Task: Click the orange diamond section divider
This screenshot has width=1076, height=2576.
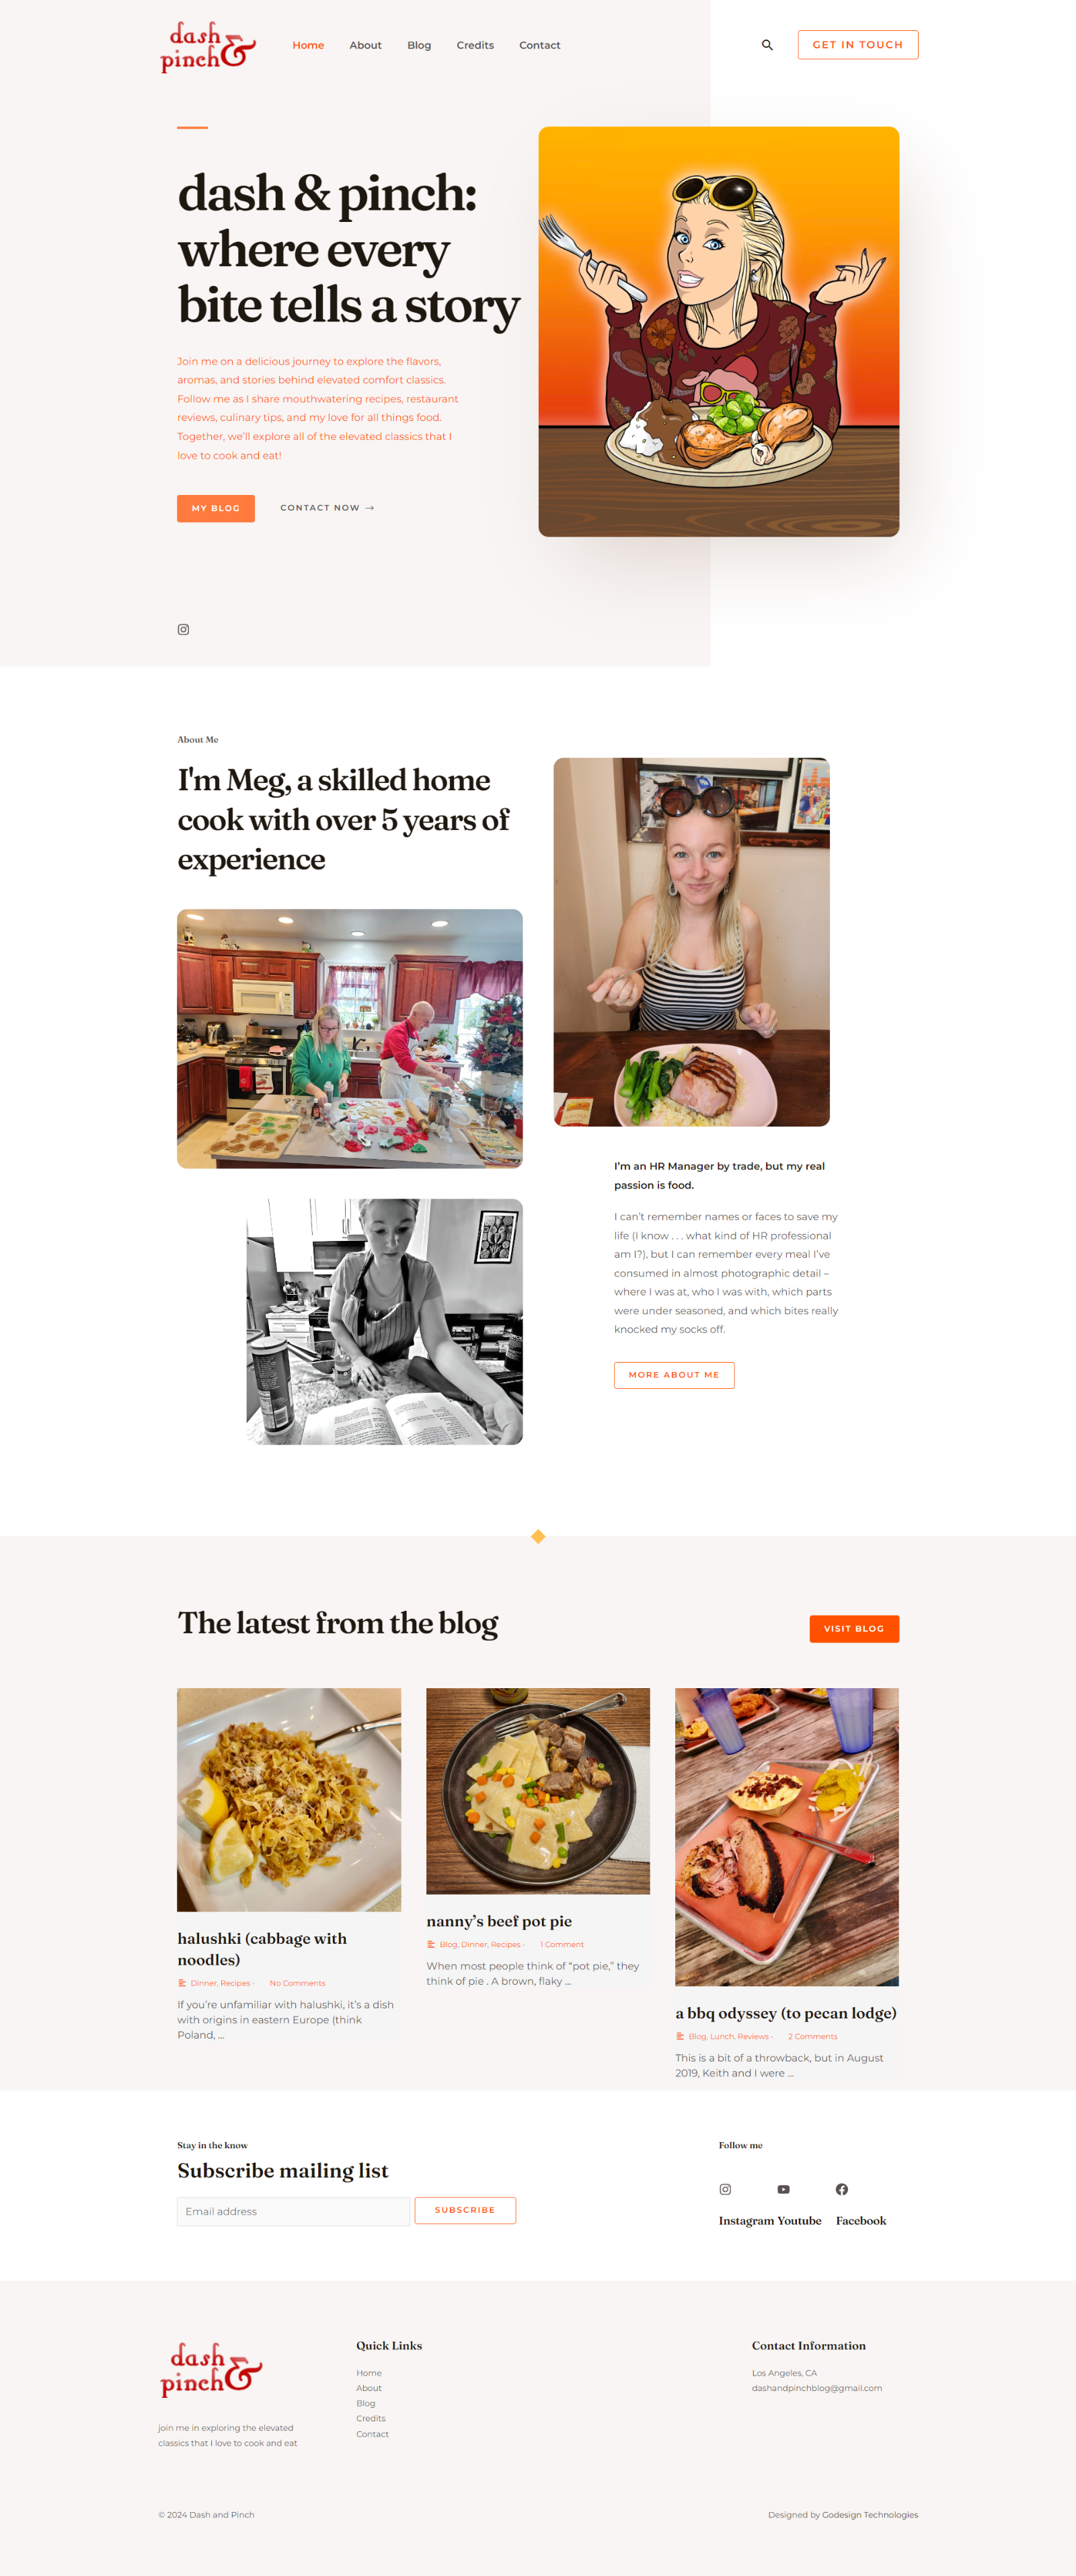Action: pyautogui.click(x=538, y=1536)
